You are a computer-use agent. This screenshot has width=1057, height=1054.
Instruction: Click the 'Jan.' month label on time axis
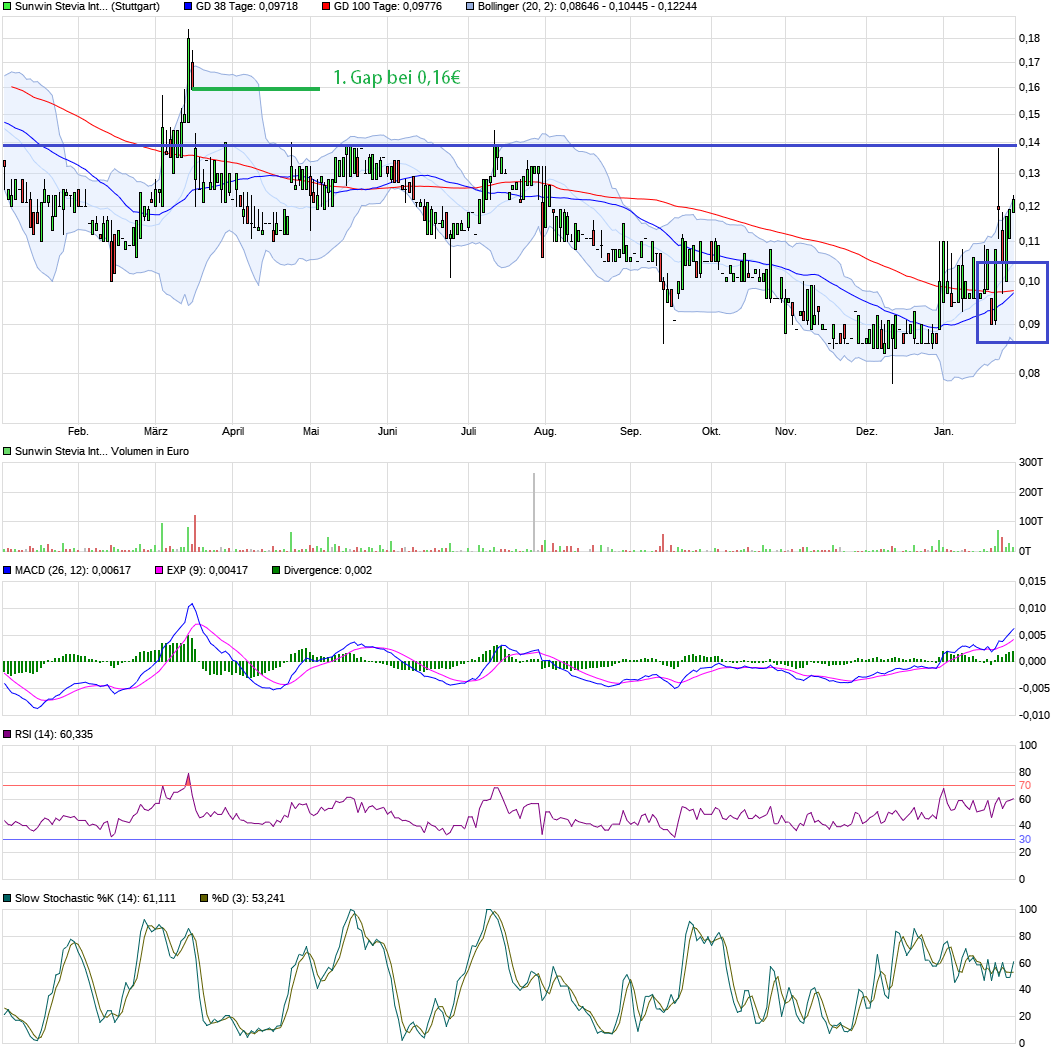pos(944,431)
